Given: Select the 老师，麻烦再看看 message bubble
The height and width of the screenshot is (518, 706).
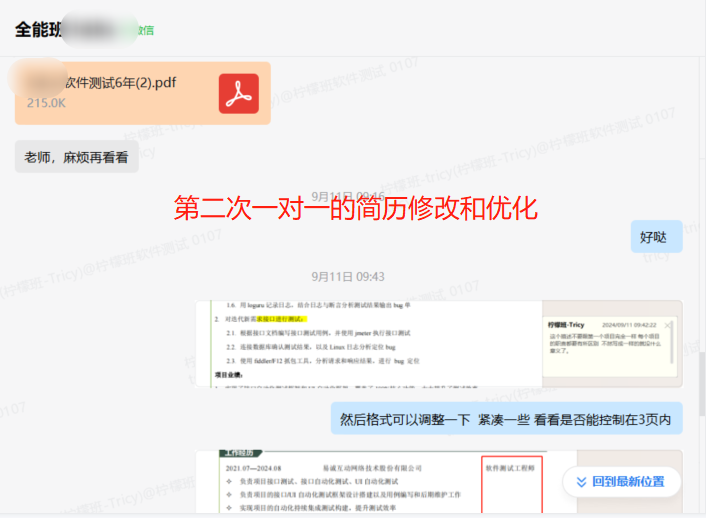Looking at the screenshot, I should pos(76,157).
